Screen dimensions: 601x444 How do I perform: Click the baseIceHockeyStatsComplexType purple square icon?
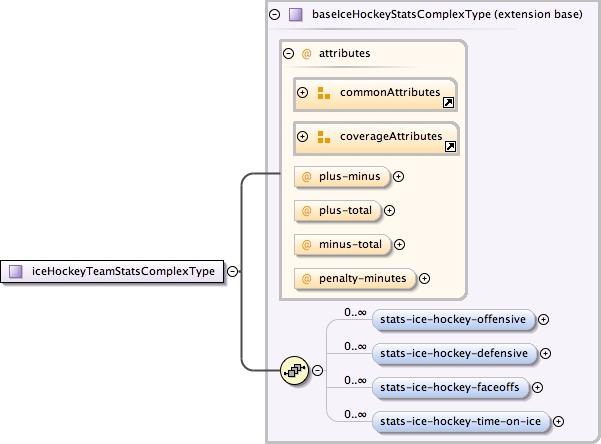coord(296,15)
